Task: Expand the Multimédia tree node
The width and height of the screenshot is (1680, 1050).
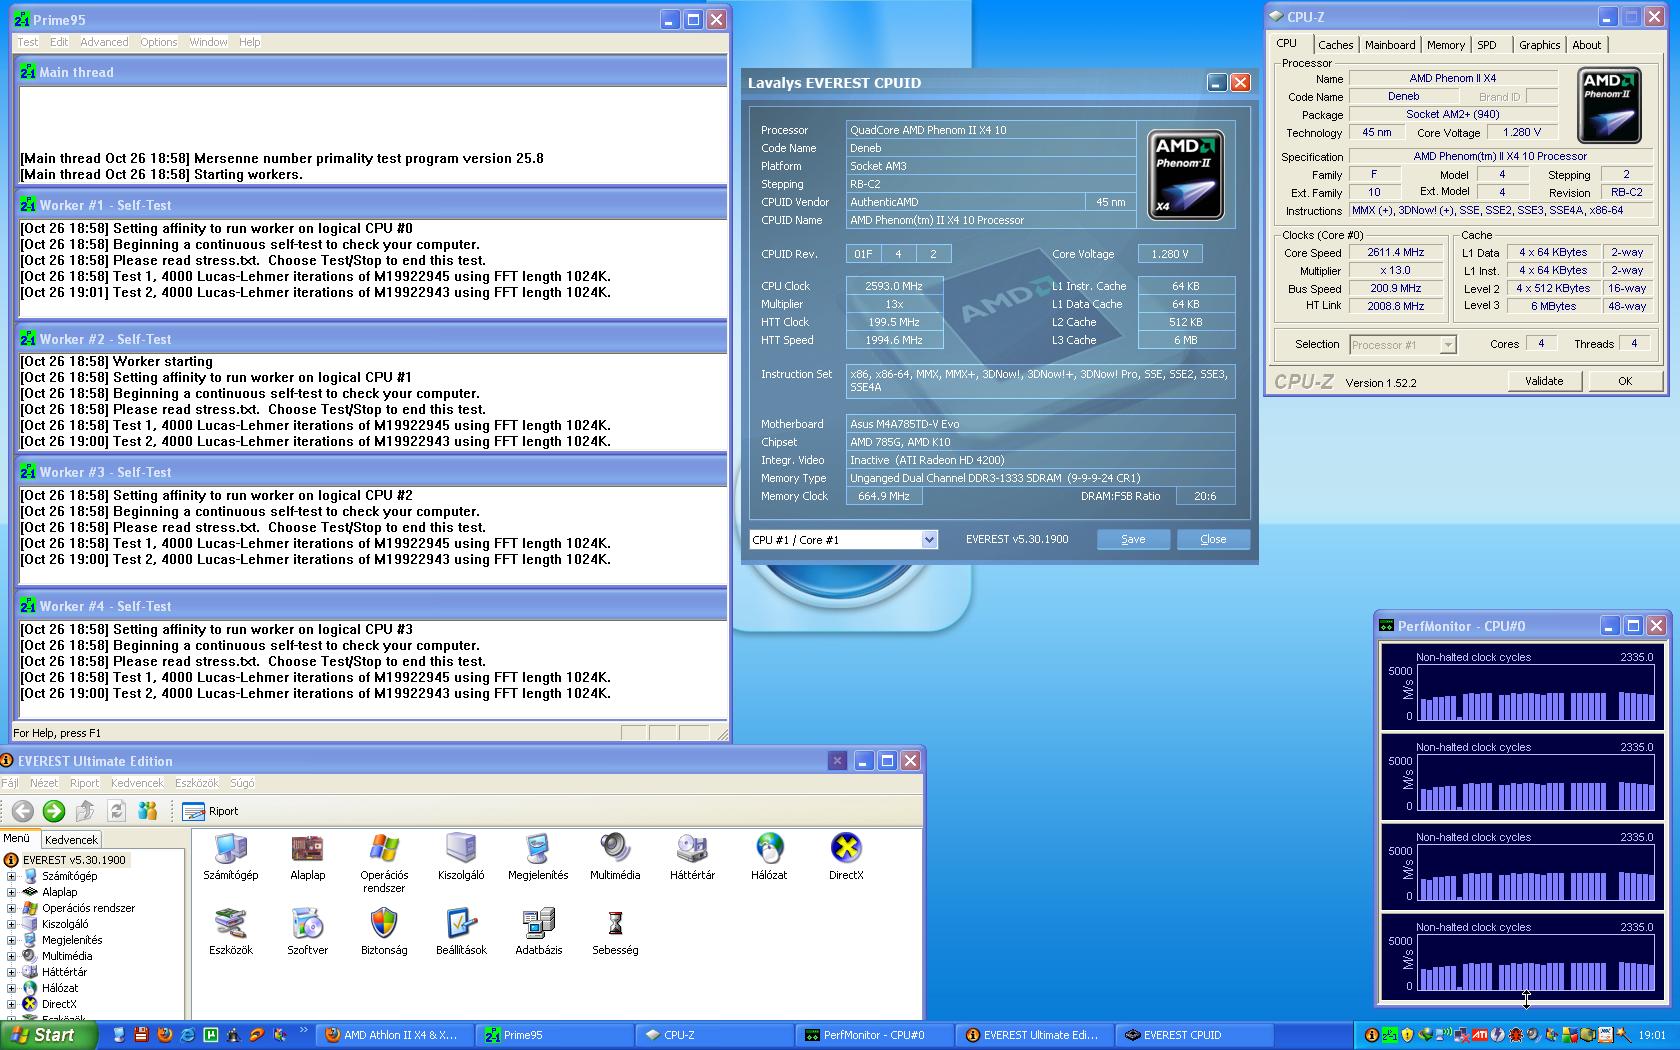Action: pyautogui.click(x=12, y=956)
